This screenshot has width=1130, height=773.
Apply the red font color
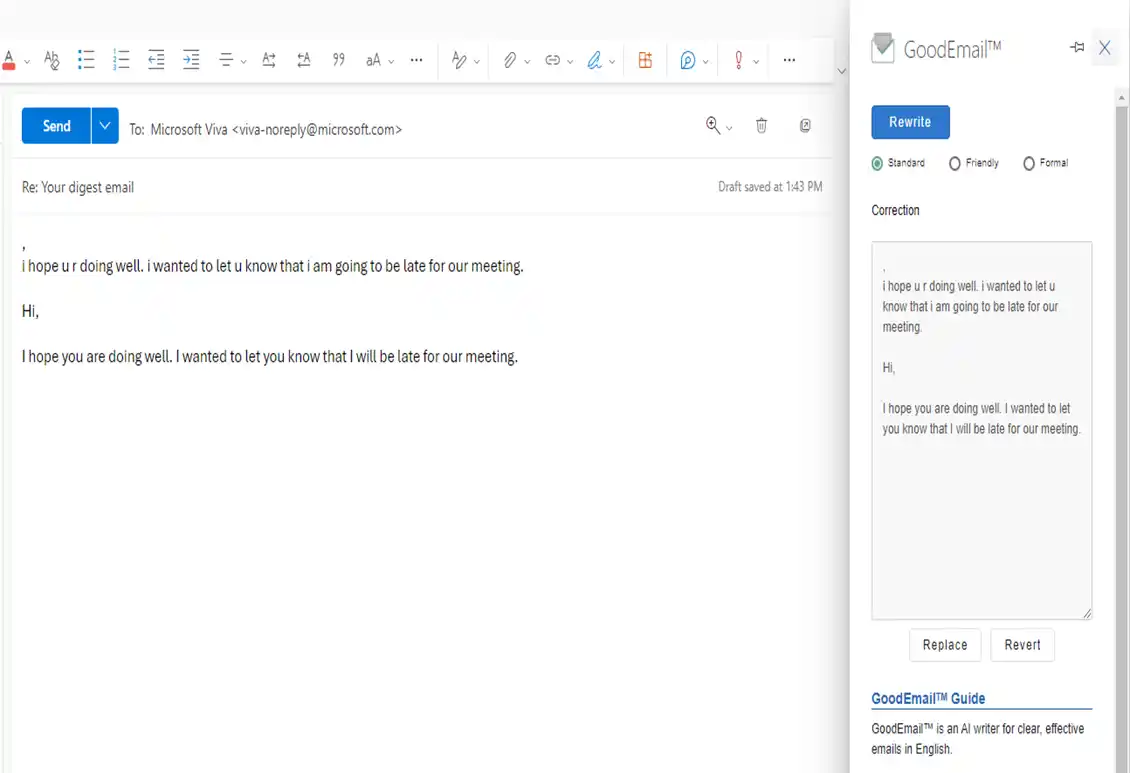(x=9, y=61)
